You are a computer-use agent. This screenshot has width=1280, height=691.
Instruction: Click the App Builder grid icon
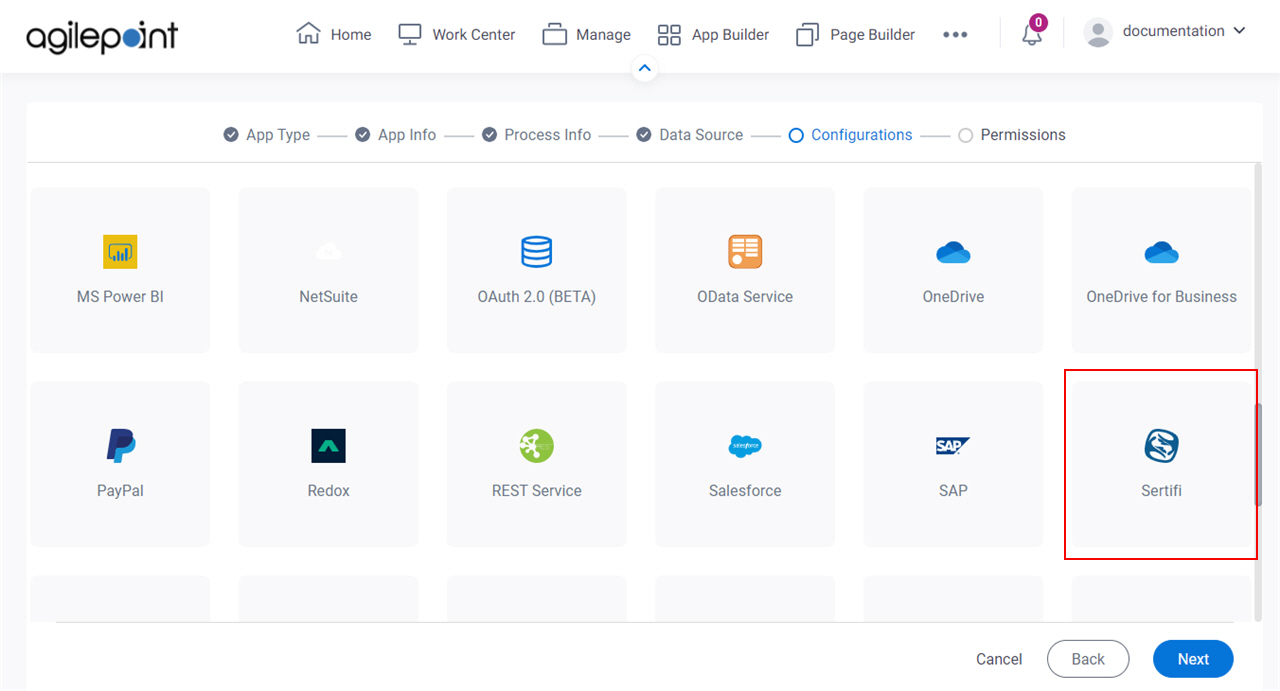click(669, 35)
